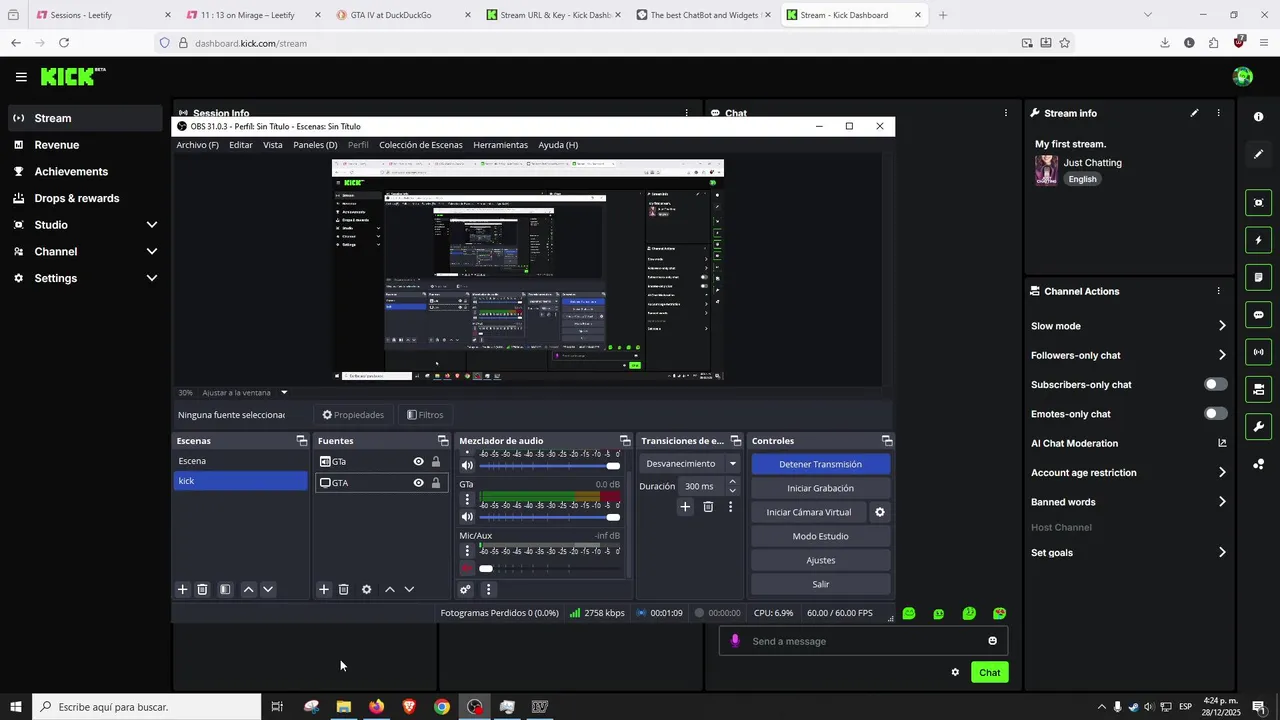Move the scene down in the Escenas panel
This screenshot has height=720, width=1280.
pyautogui.click(x=268, y=590)
